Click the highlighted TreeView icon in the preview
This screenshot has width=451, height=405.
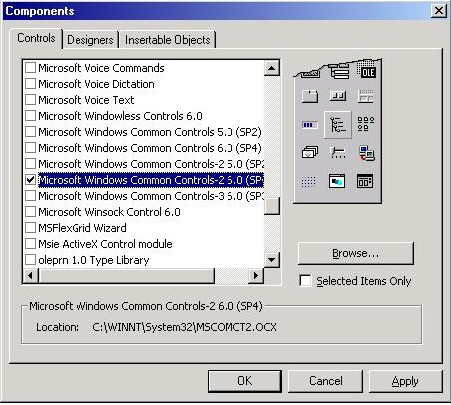pos(338,125)
